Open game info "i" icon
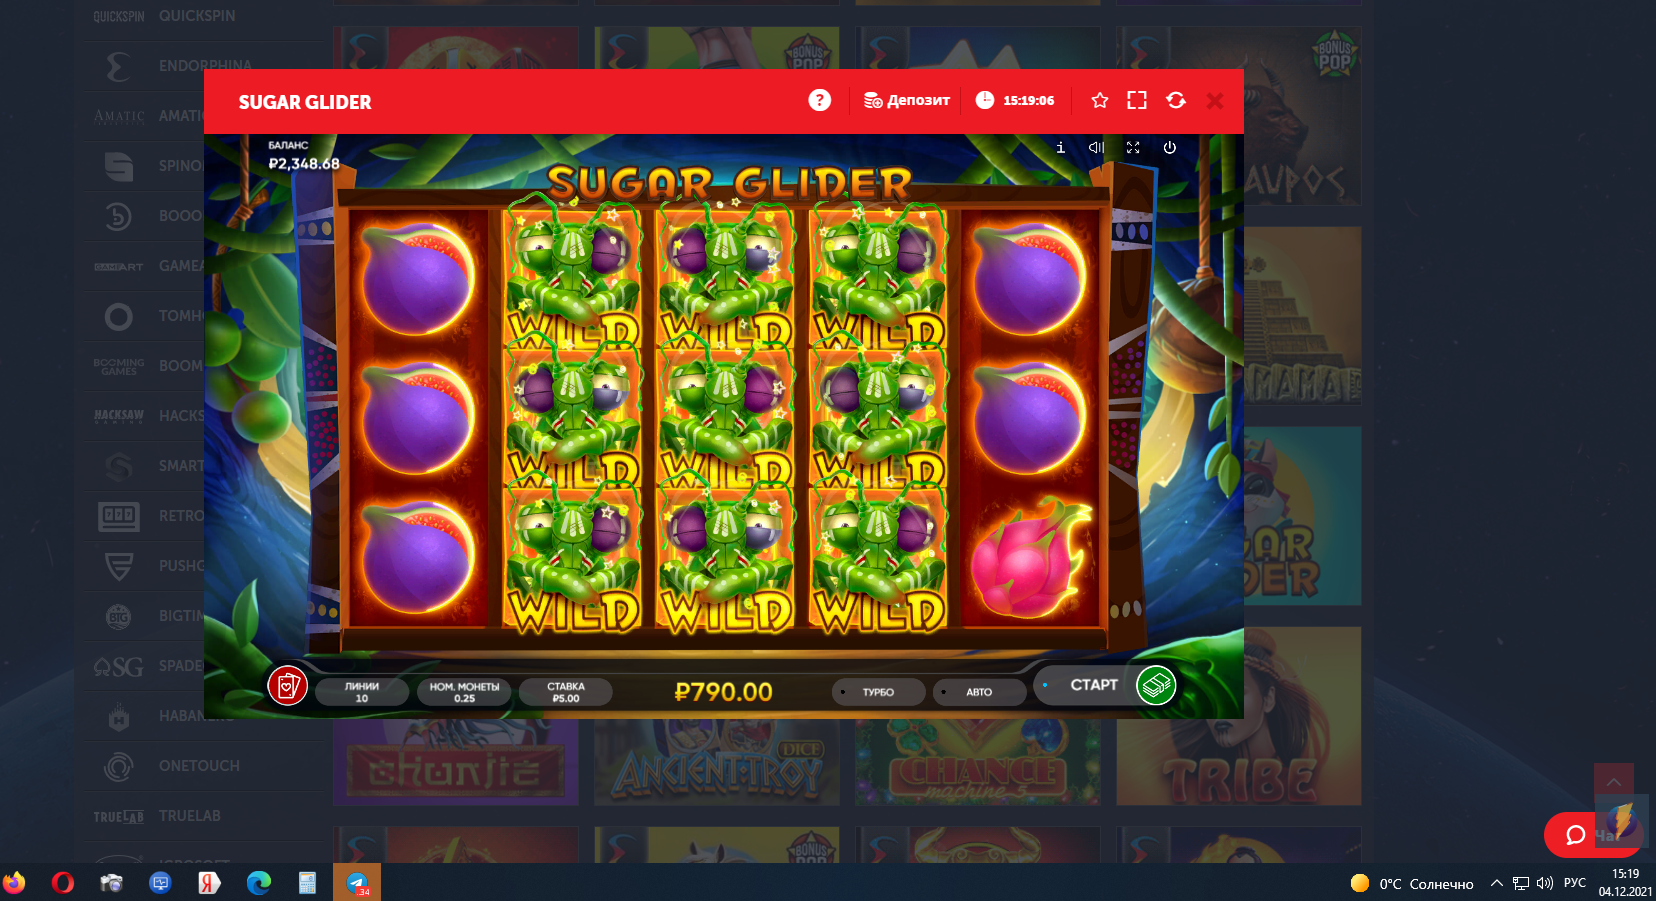 (x=1061, y=147)
